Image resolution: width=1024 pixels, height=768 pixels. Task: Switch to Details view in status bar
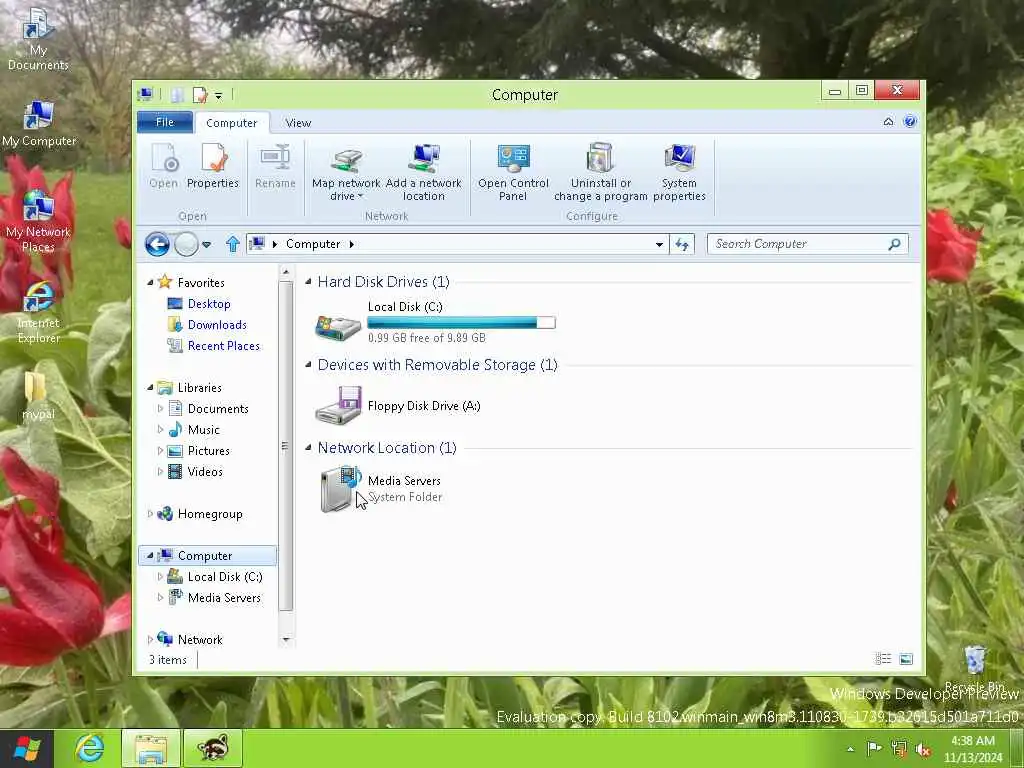pos(883,659)
